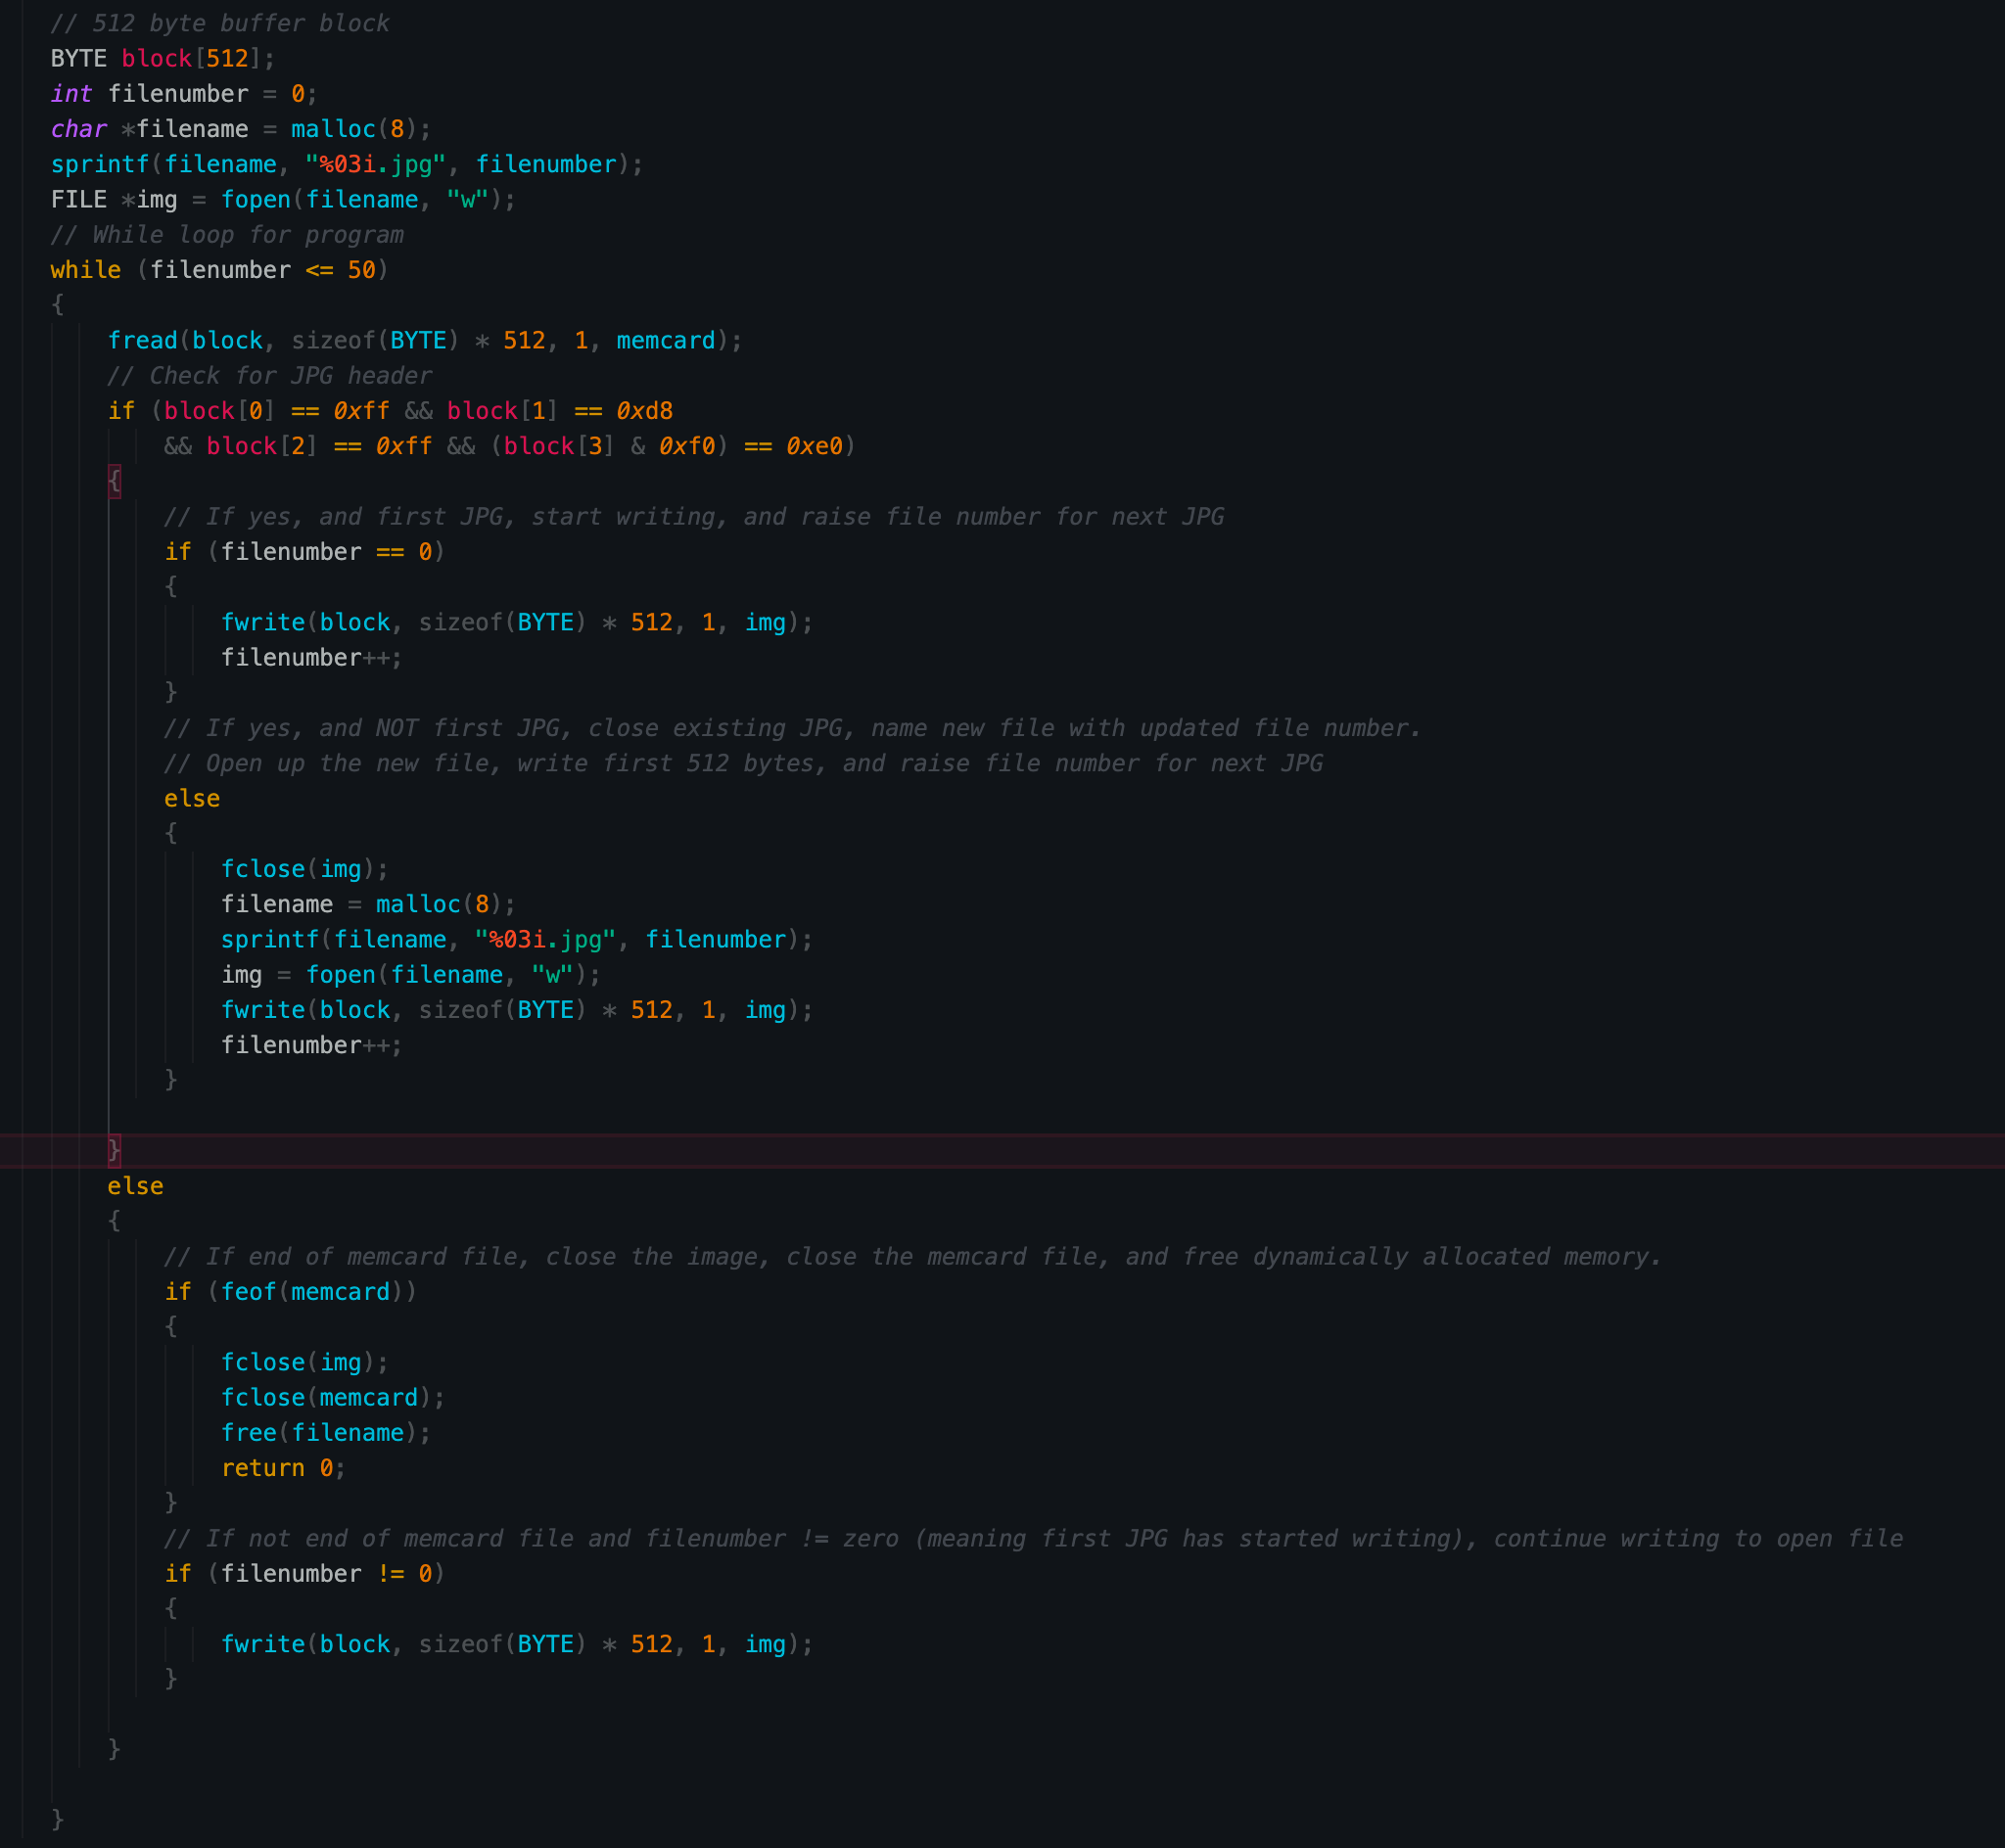Select the '0xe0' hex literal
The width and height of the screenshot is (2005, 1848).
tap(813, 446)
